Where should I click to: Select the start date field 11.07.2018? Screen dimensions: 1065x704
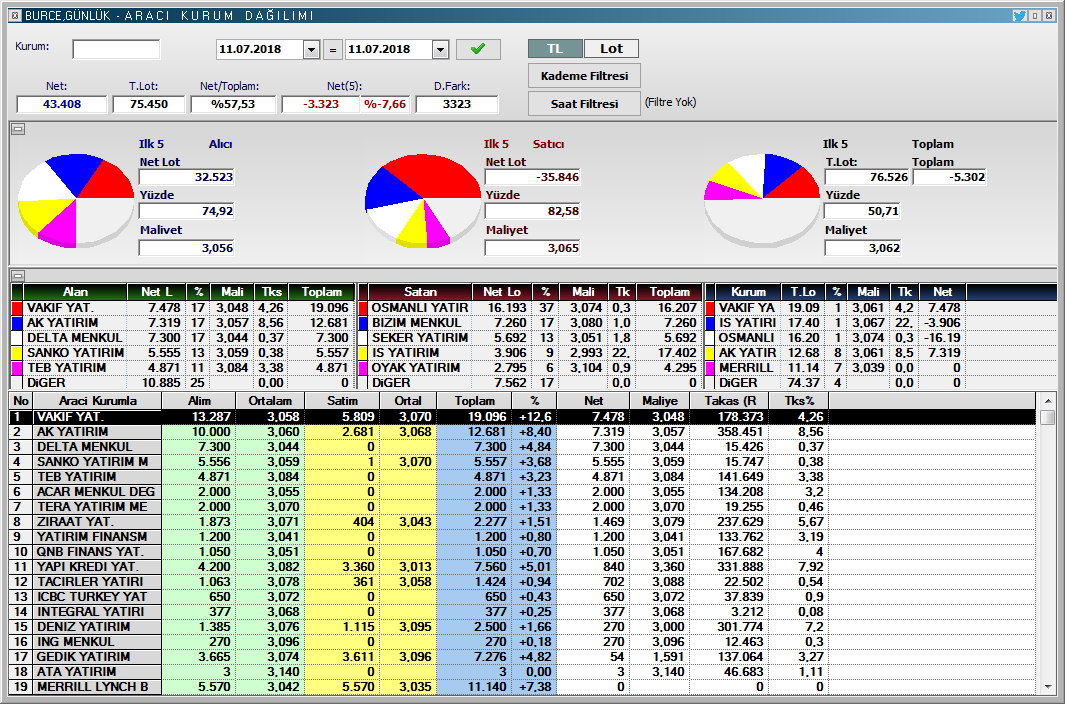(259, 50)
